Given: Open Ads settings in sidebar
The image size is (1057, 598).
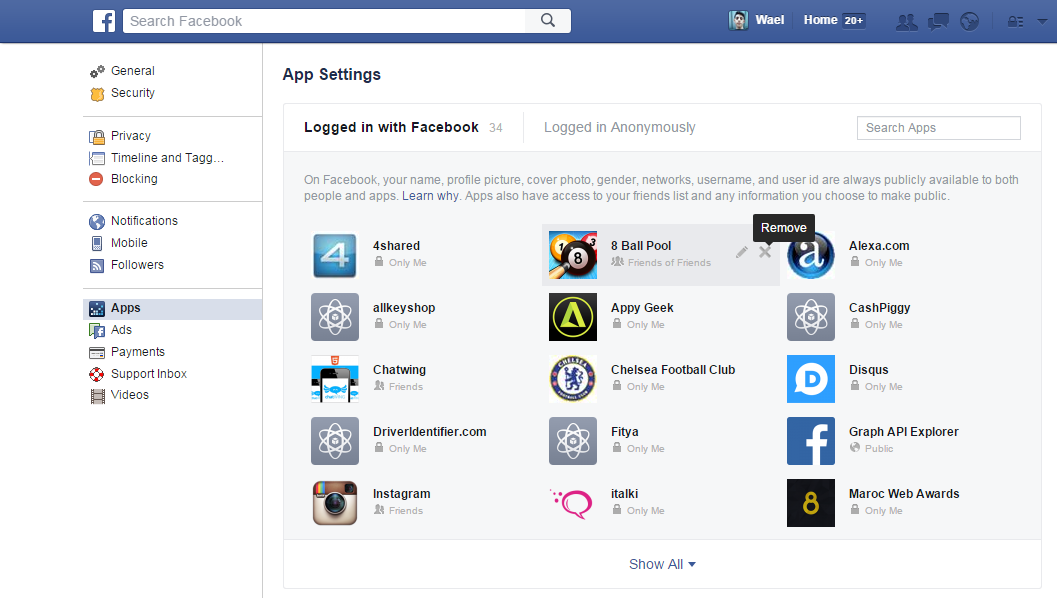Looking at the screenshot, I should click(121, 330).
